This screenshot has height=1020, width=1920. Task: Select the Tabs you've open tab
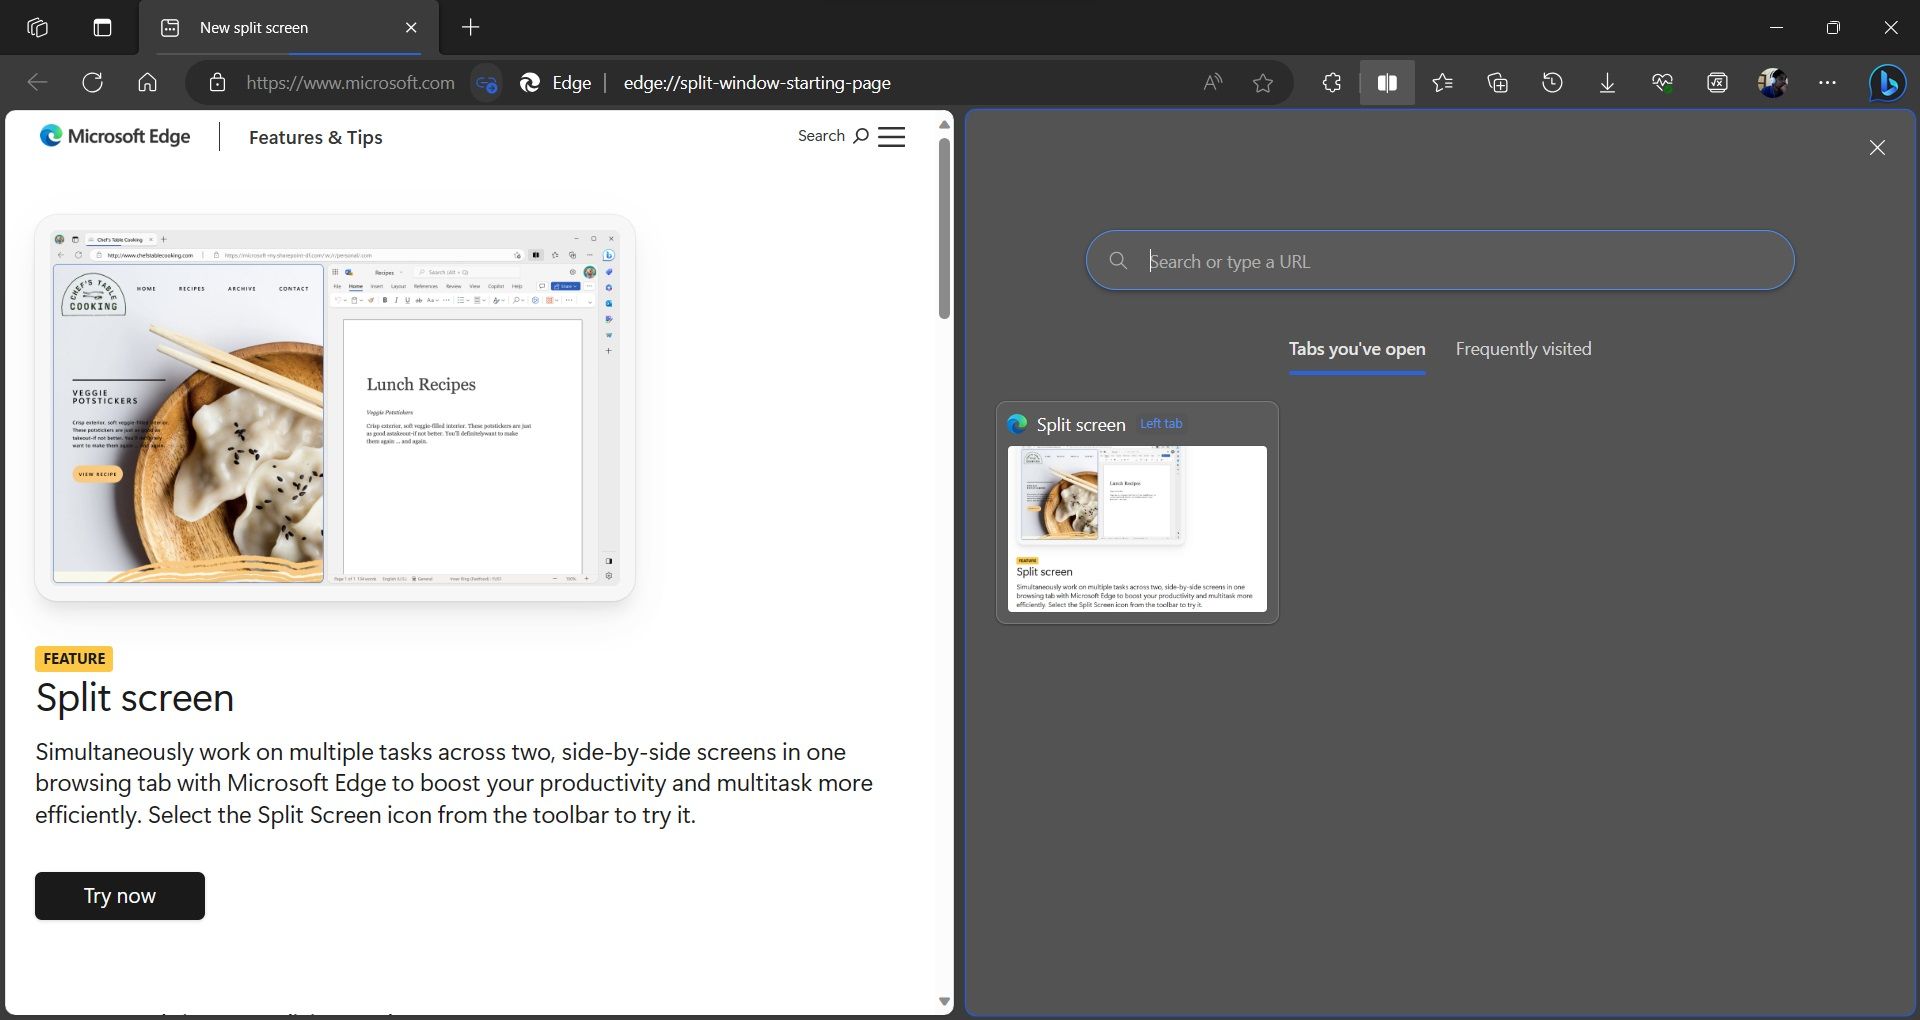click(x=1356, y=349)
